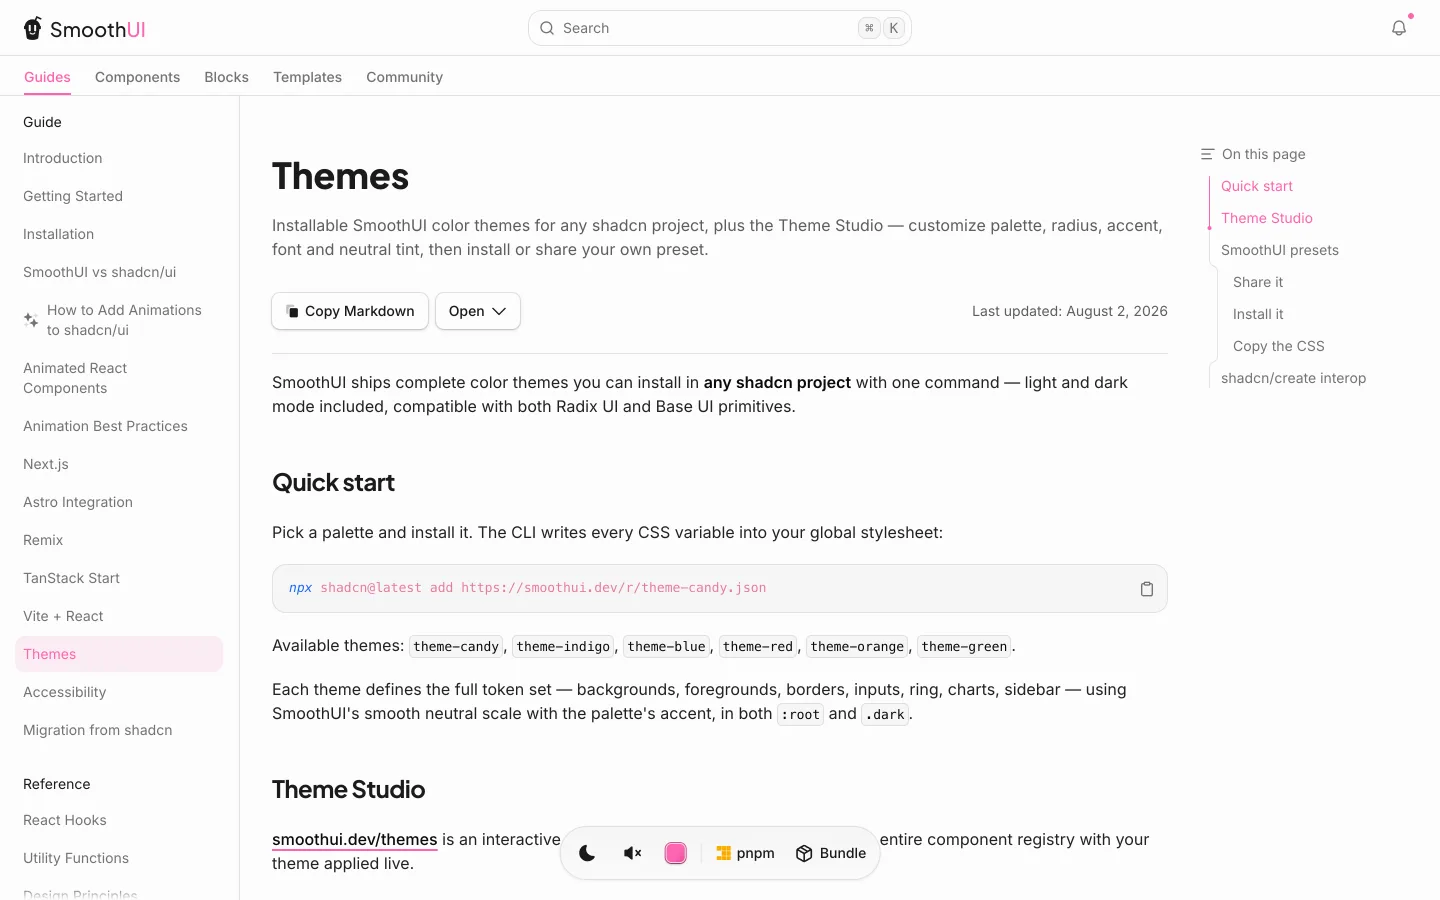The width and height of the screenshot is (1440, 900).
Task: Open Migration from shadcn guide
Action: [x=119, y=730]
